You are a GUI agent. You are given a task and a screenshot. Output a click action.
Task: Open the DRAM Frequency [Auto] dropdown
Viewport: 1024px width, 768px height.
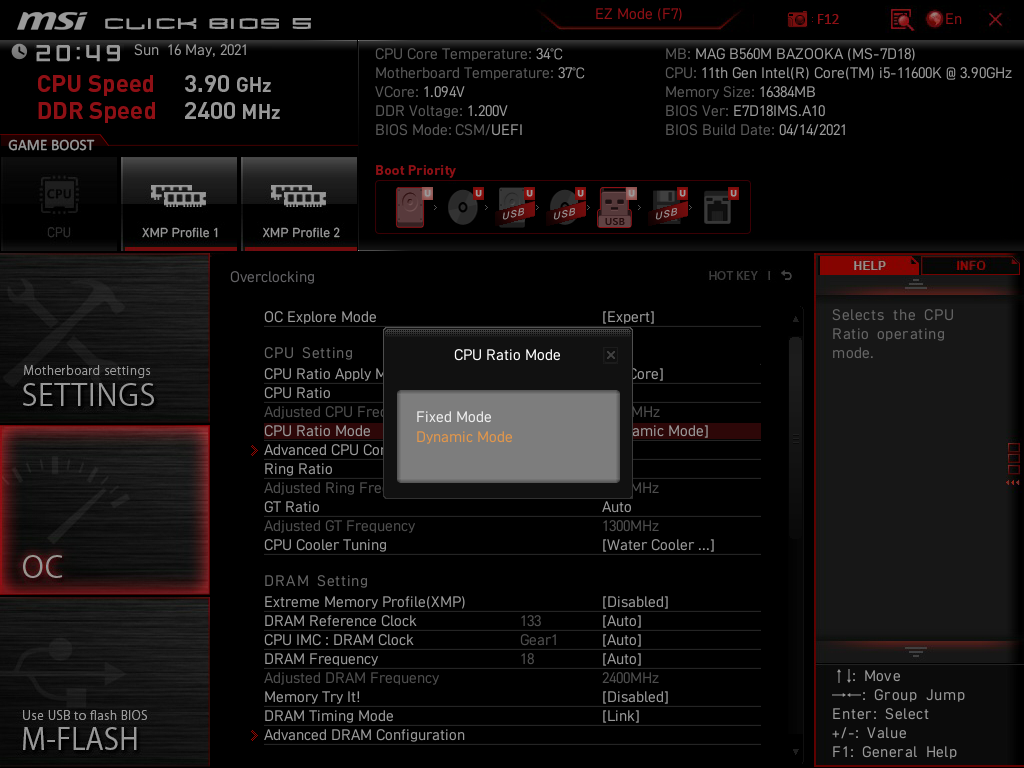[x=622, y=658]
